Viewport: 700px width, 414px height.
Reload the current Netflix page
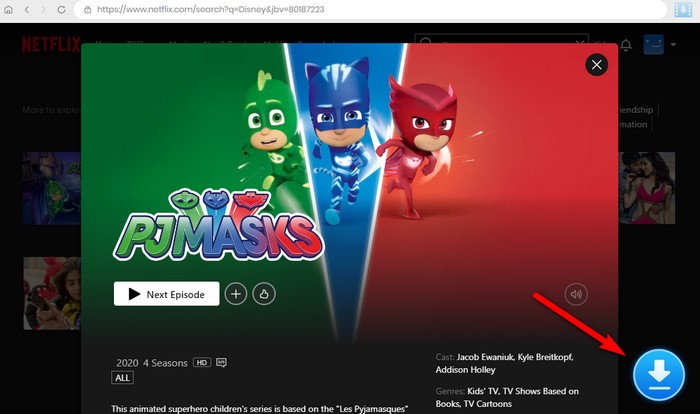click(61, 9)
